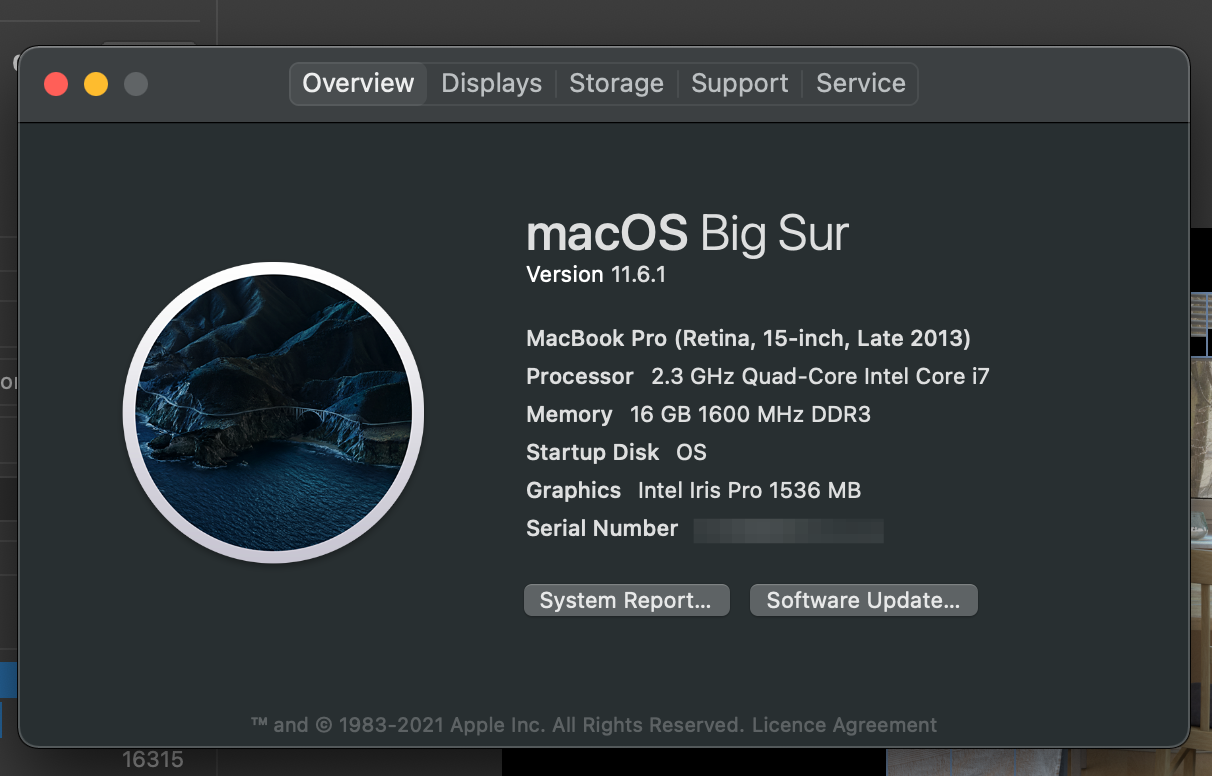Click the Processor label
The width and height of the screenshot is (1212, 776).
click(580, 377)
